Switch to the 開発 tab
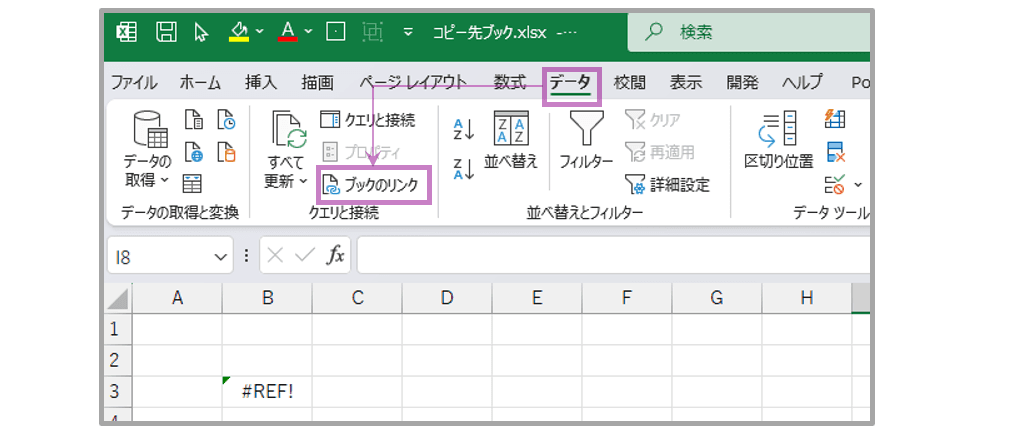The image size is (1009, 433). (743, 82)
